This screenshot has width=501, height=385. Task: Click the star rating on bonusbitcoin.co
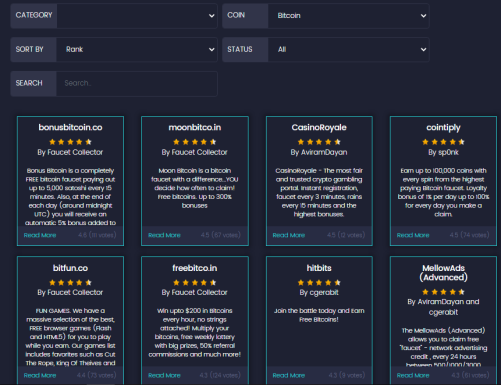click(x=70, y=142)
